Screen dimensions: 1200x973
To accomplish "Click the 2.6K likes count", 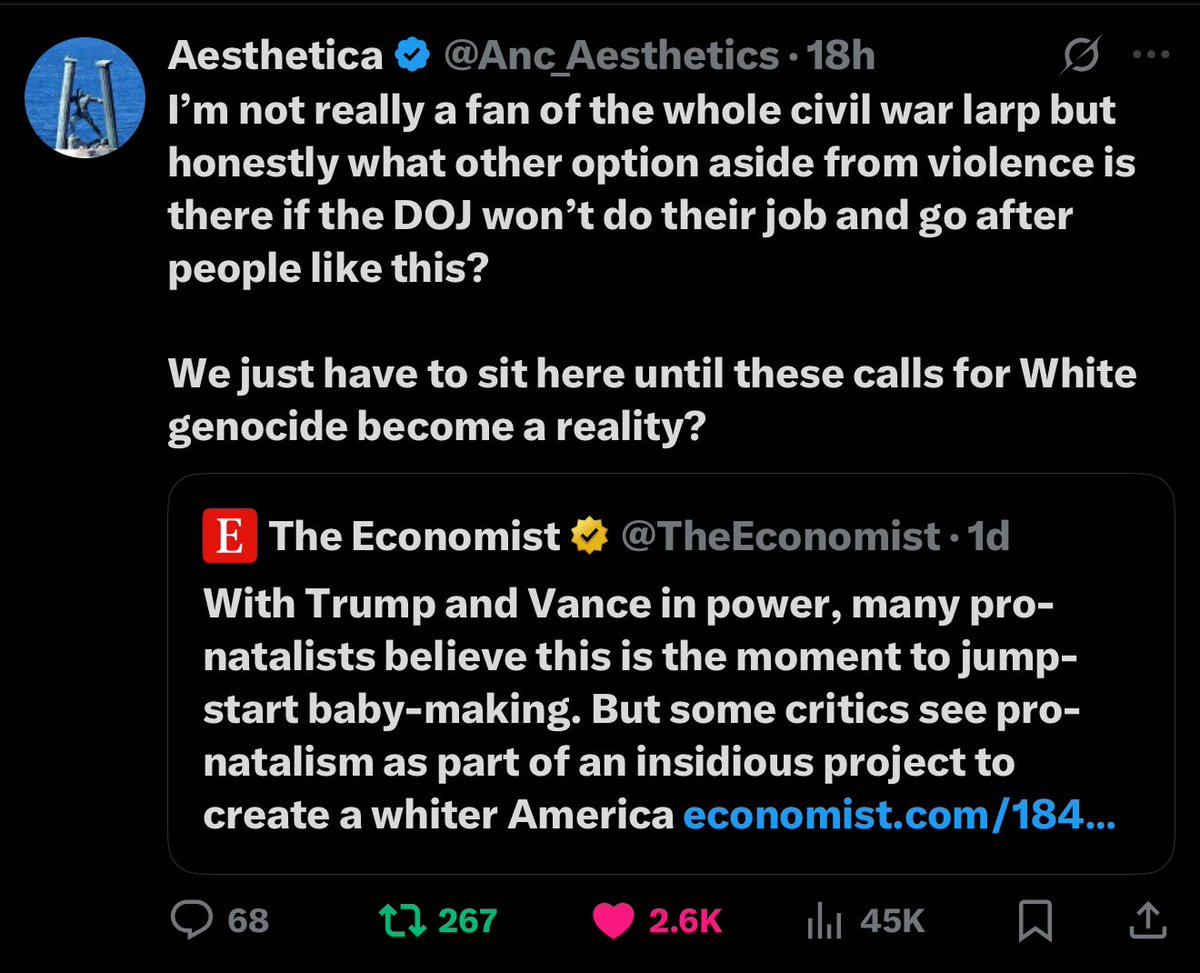I will coord(685,921).
